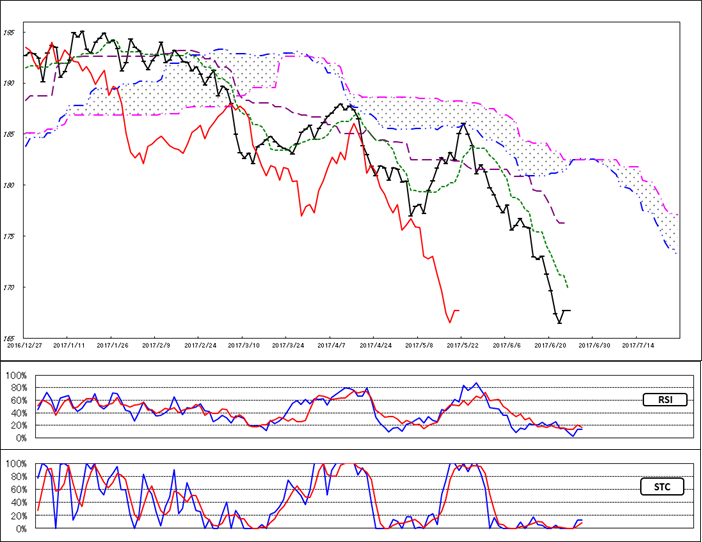Image resolution: width=702 pixels, height=542 pixels.
Task: Select the 0% label on STC axis
Action: 21,528
